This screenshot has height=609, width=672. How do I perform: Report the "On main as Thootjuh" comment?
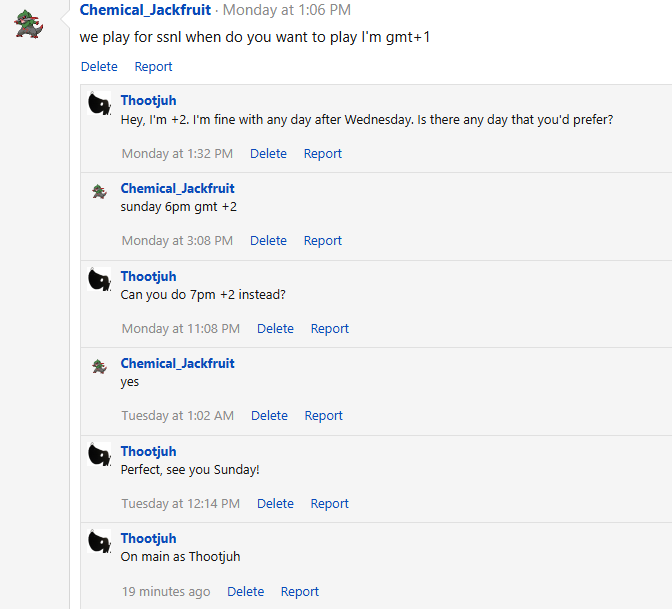[299, 592]
